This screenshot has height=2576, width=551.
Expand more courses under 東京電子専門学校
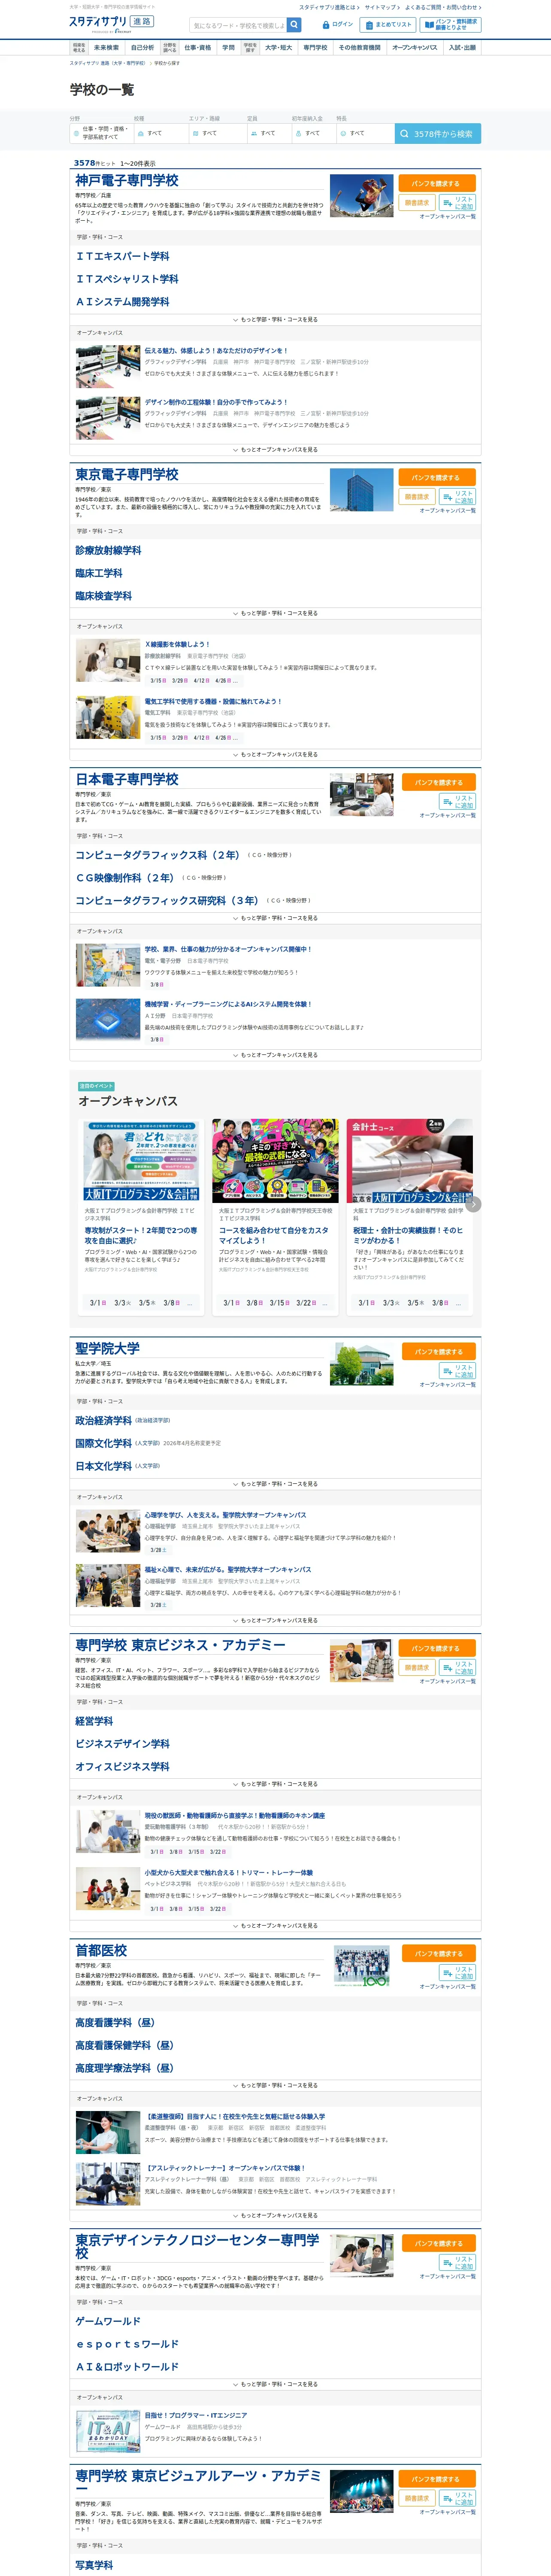pyautogui.click(x=275, y=613)
